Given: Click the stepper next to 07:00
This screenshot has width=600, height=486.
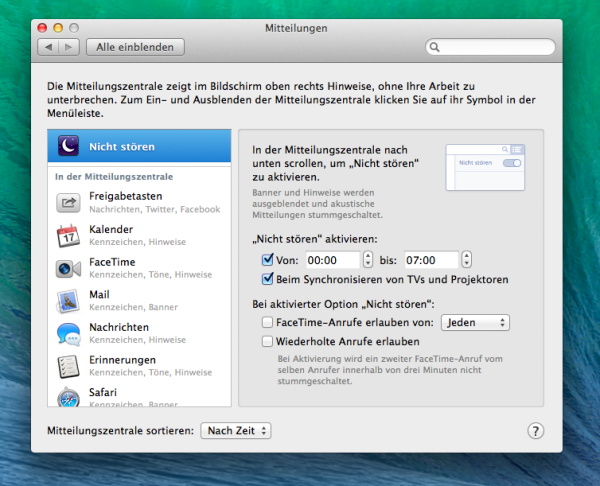Looking at the screenshot, I should click(x=466, y=259).
